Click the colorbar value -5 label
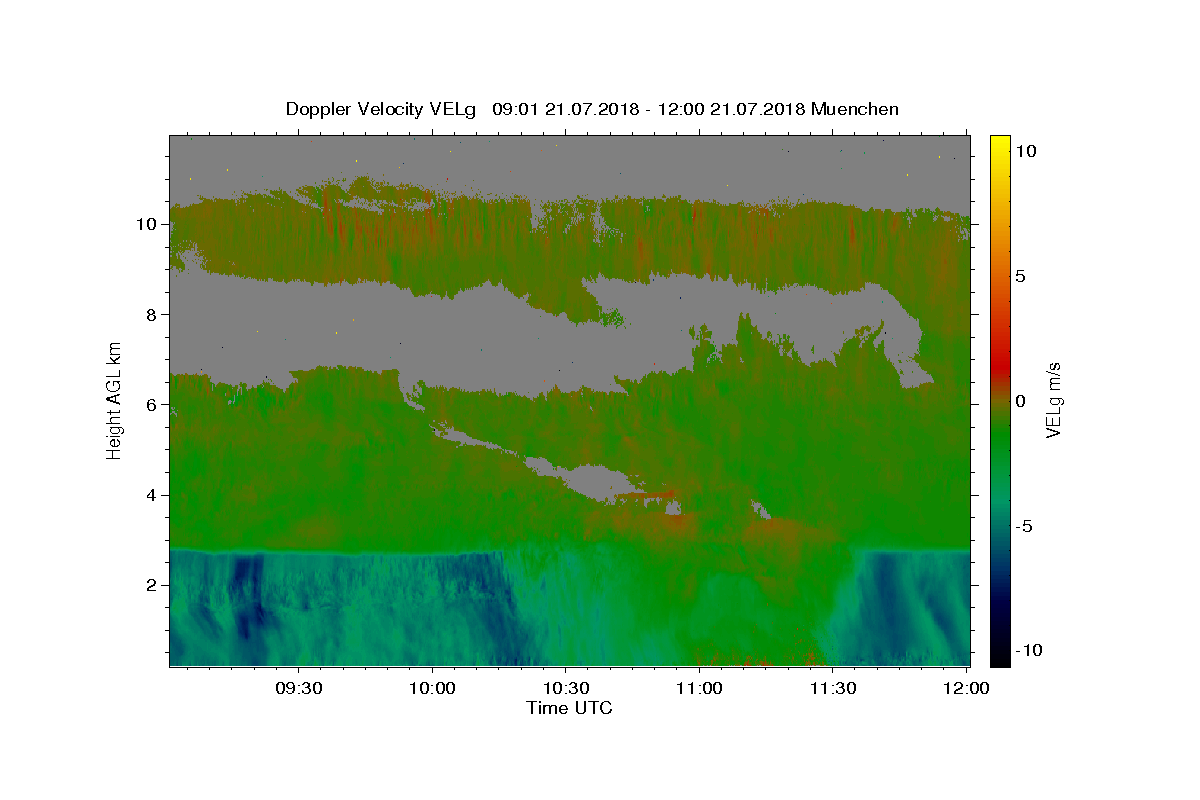Image resolution: width=1200 pixels, height=800 pixels. click(x=1024, y=526)
